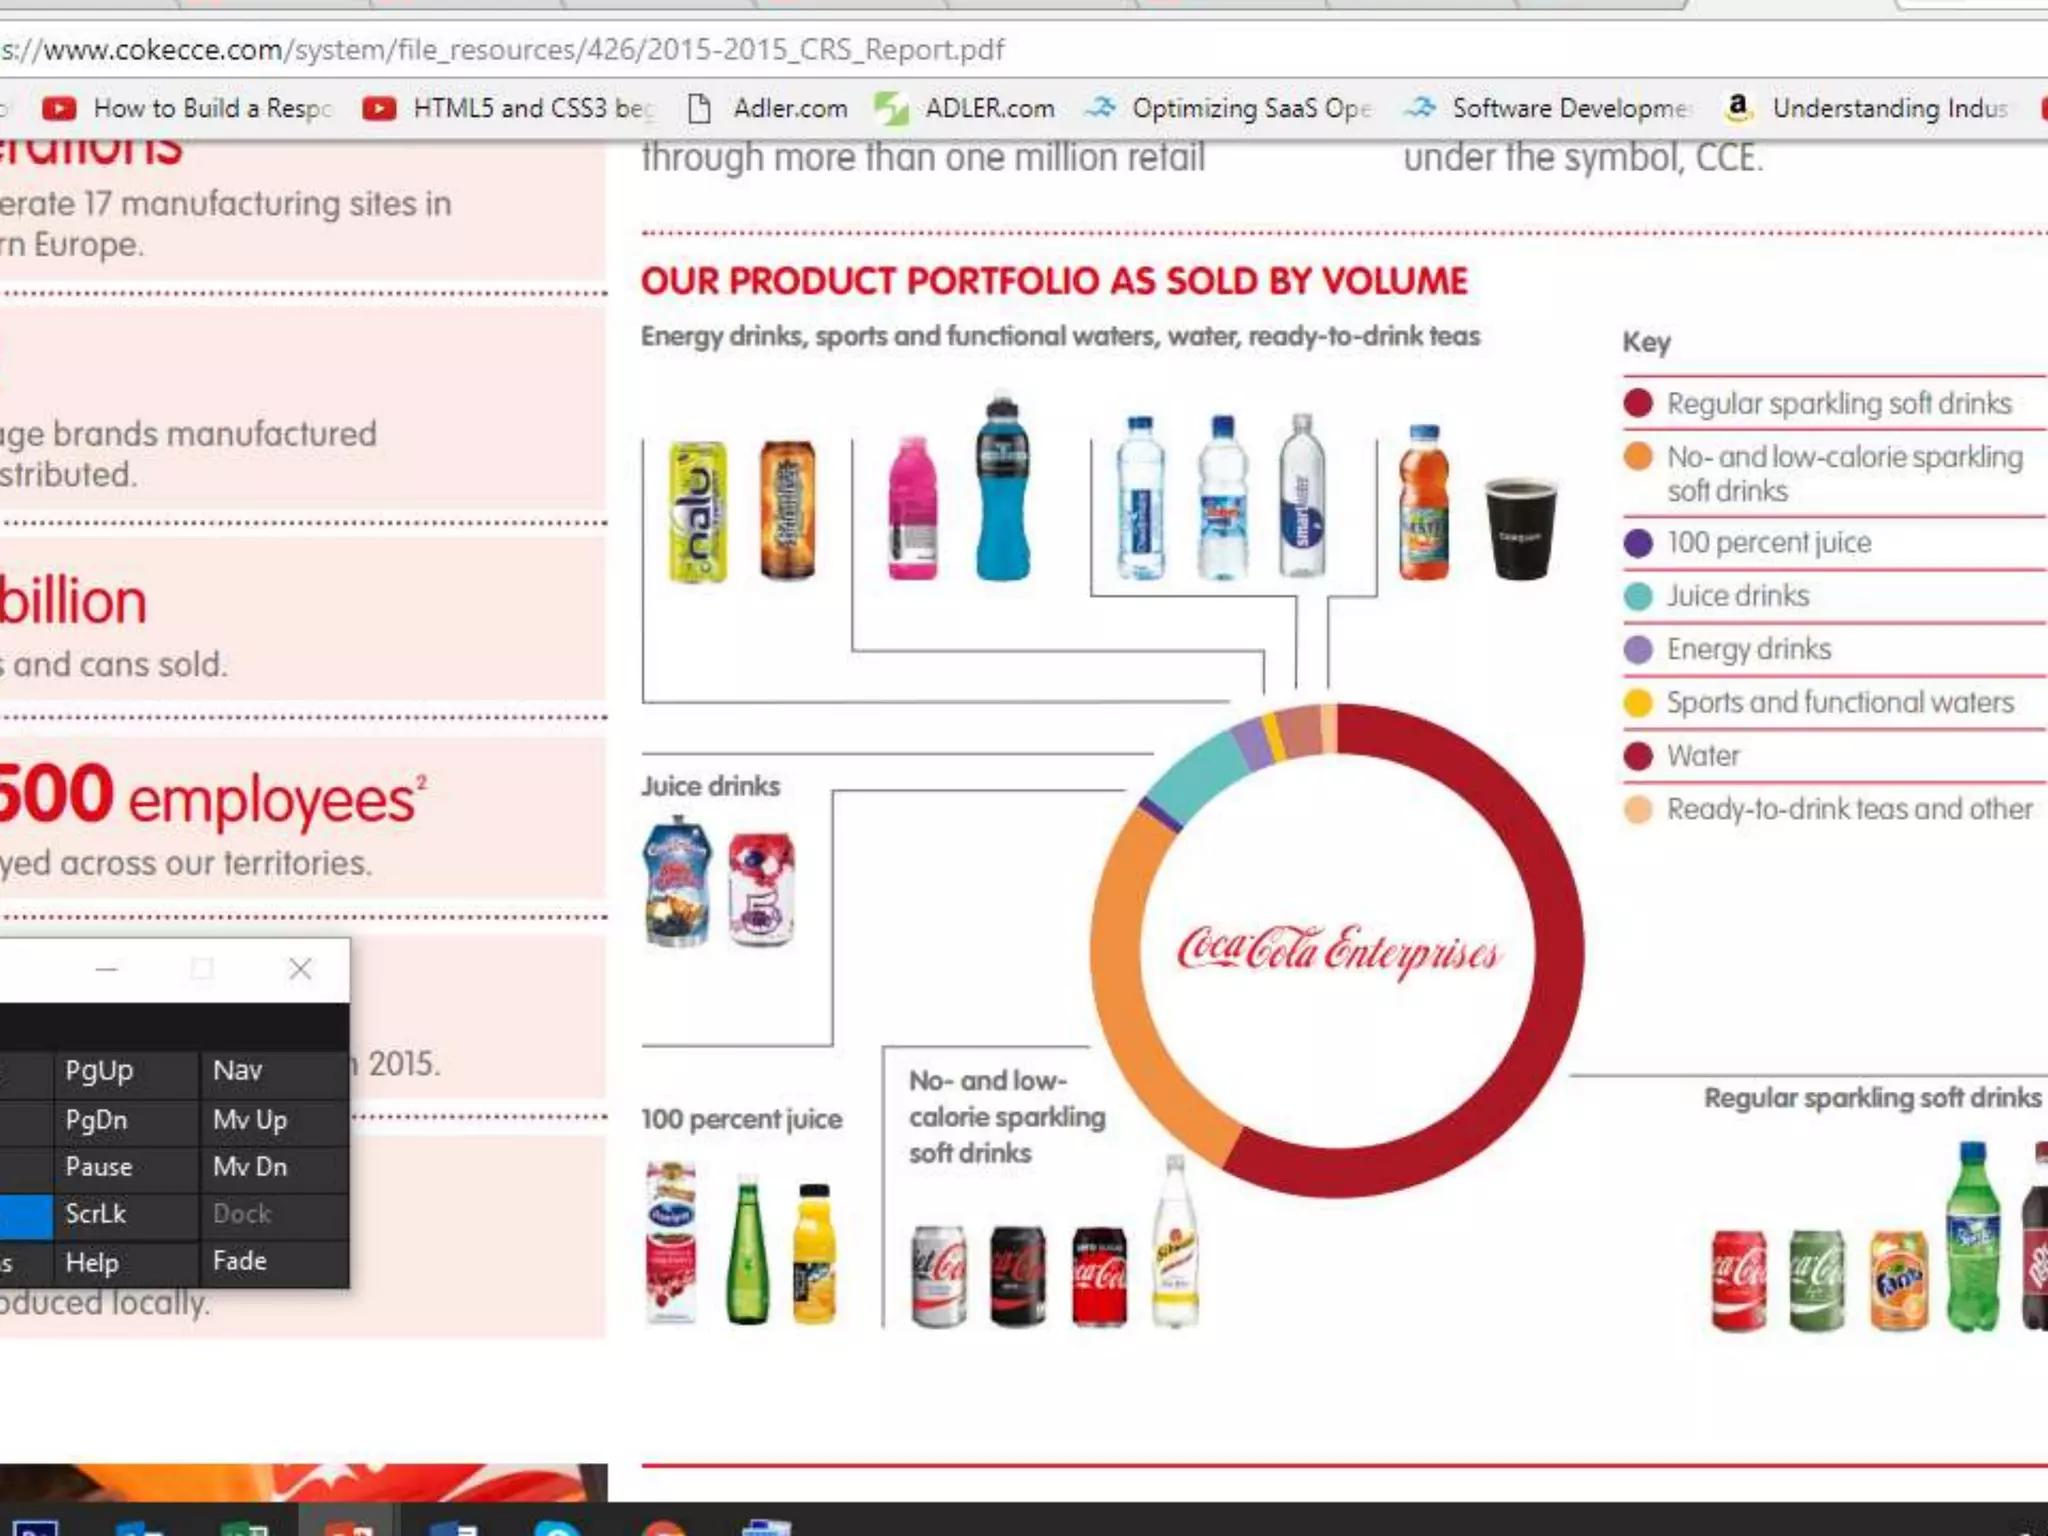
Task: Open the Amazon 'Understanding Indus' bookmark
Action: coord(1870,108)
